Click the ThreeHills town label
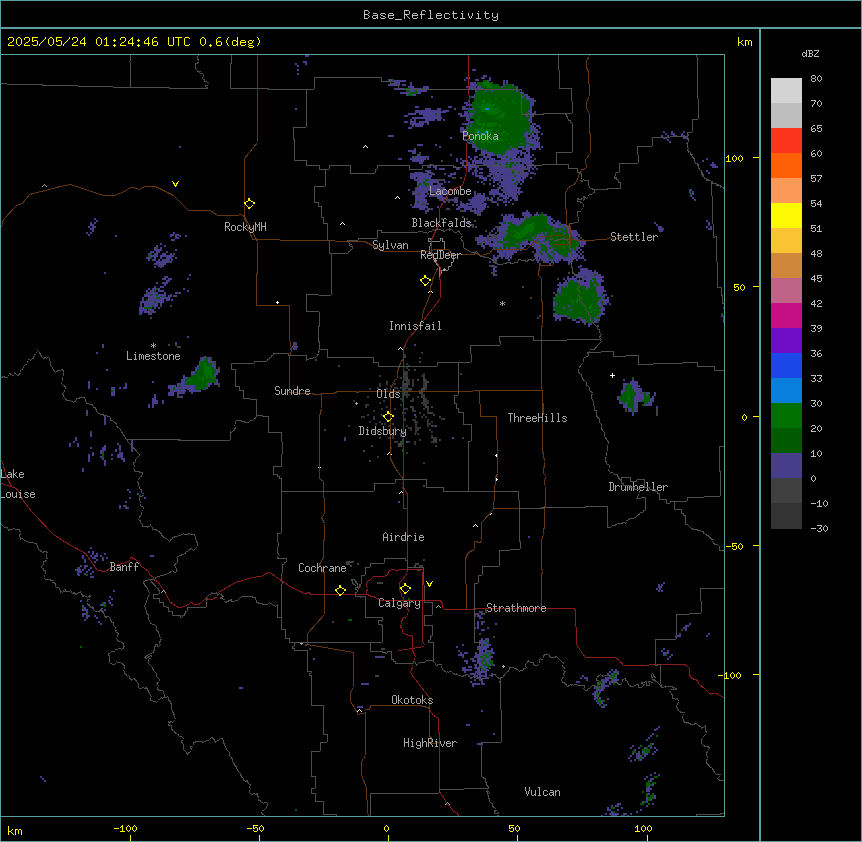862x842 pixels. coord(537,418)
